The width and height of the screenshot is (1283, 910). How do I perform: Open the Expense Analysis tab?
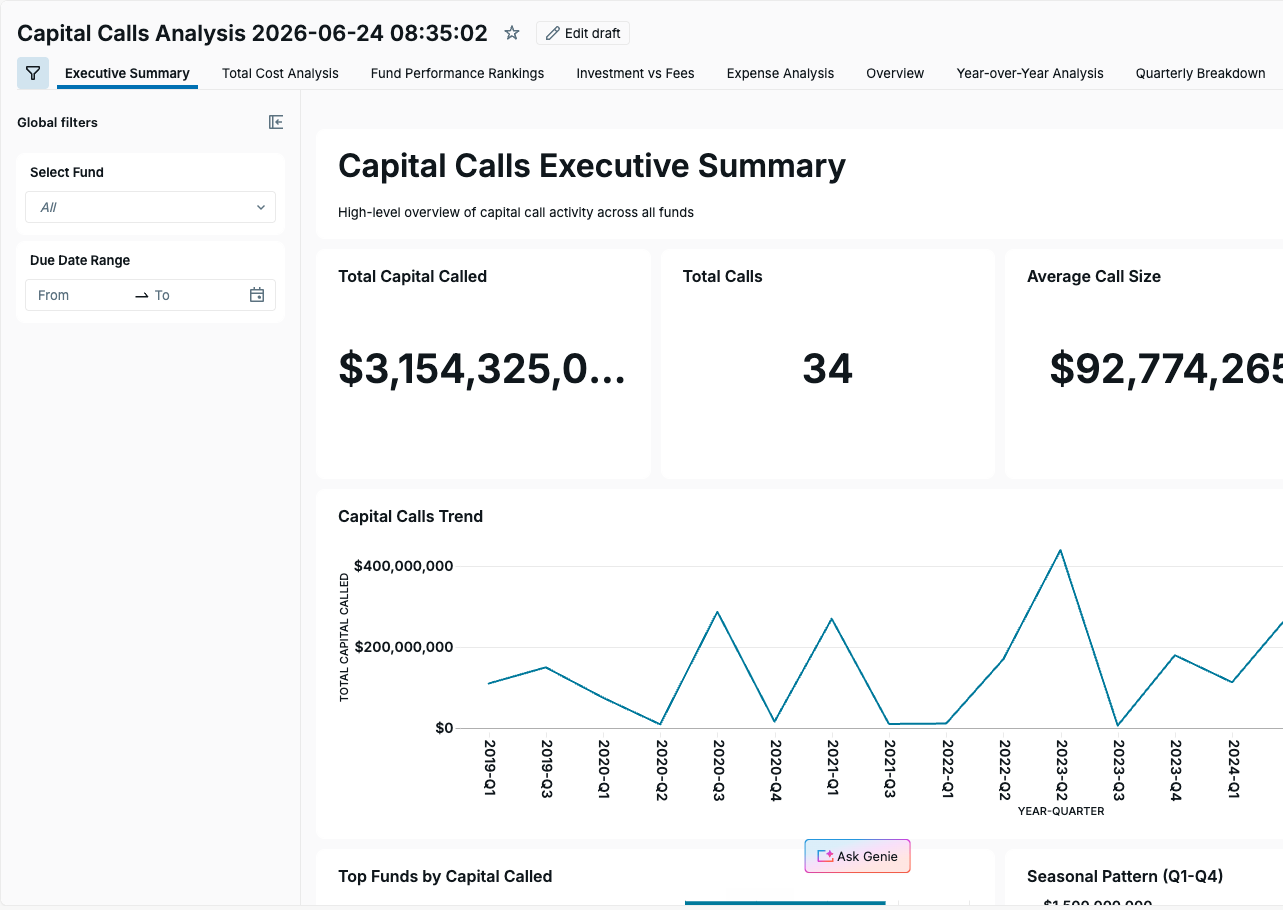click(x=780, y=73)
